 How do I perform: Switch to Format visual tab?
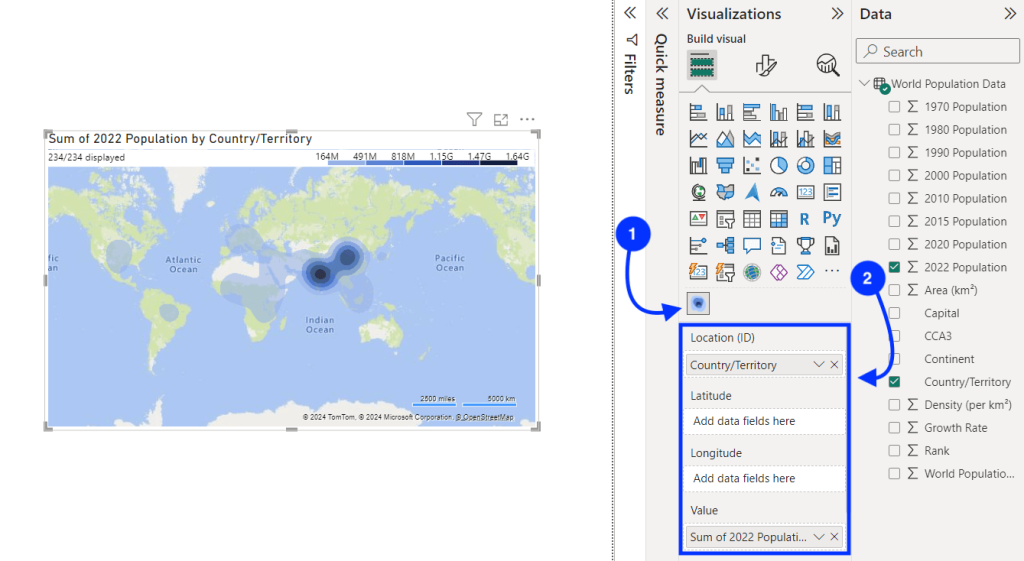(x=765, y=65)
